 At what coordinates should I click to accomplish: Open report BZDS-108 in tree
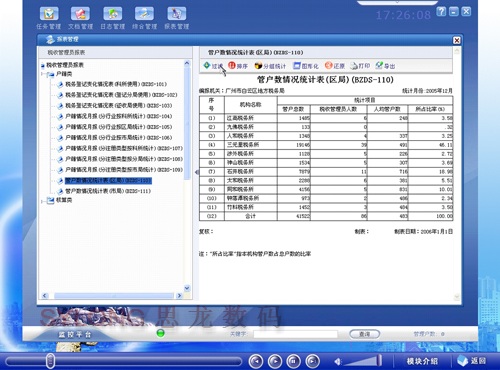[x=124, y=159]
